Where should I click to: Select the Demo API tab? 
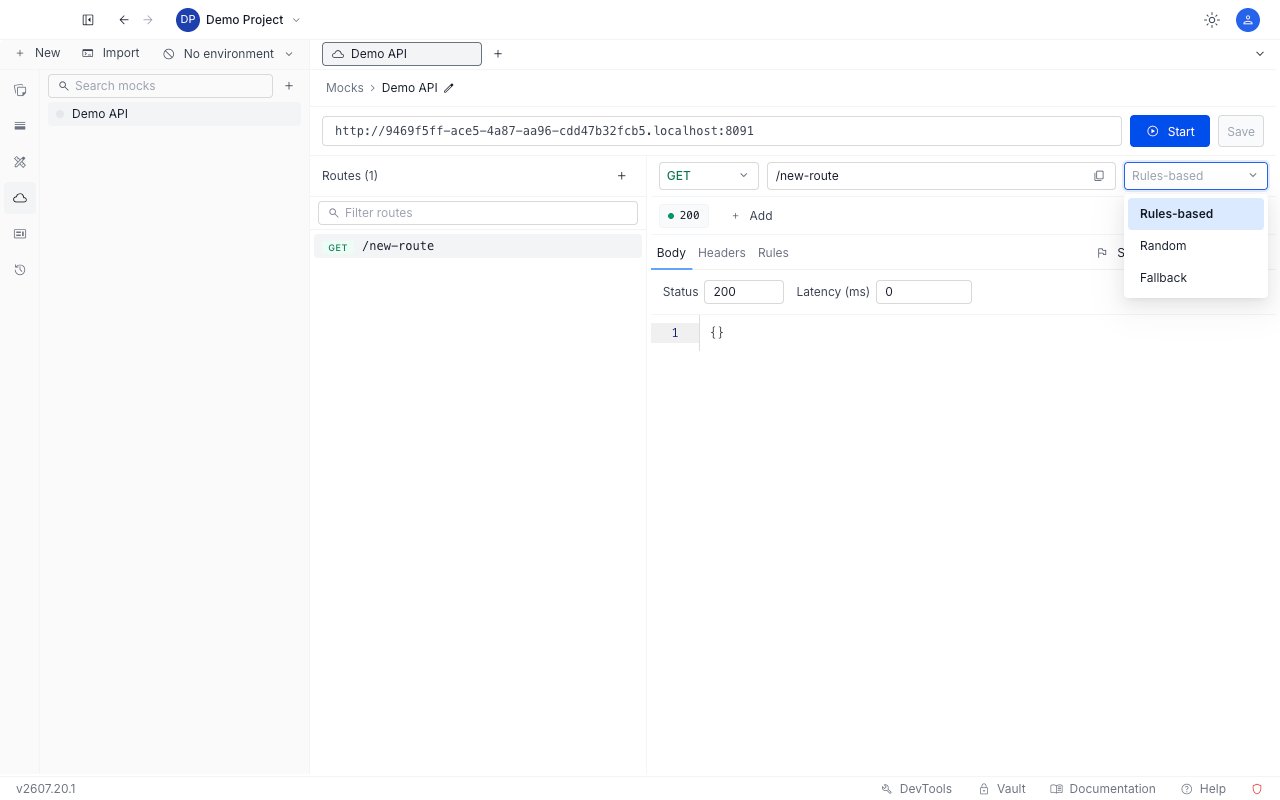[402, 54]
